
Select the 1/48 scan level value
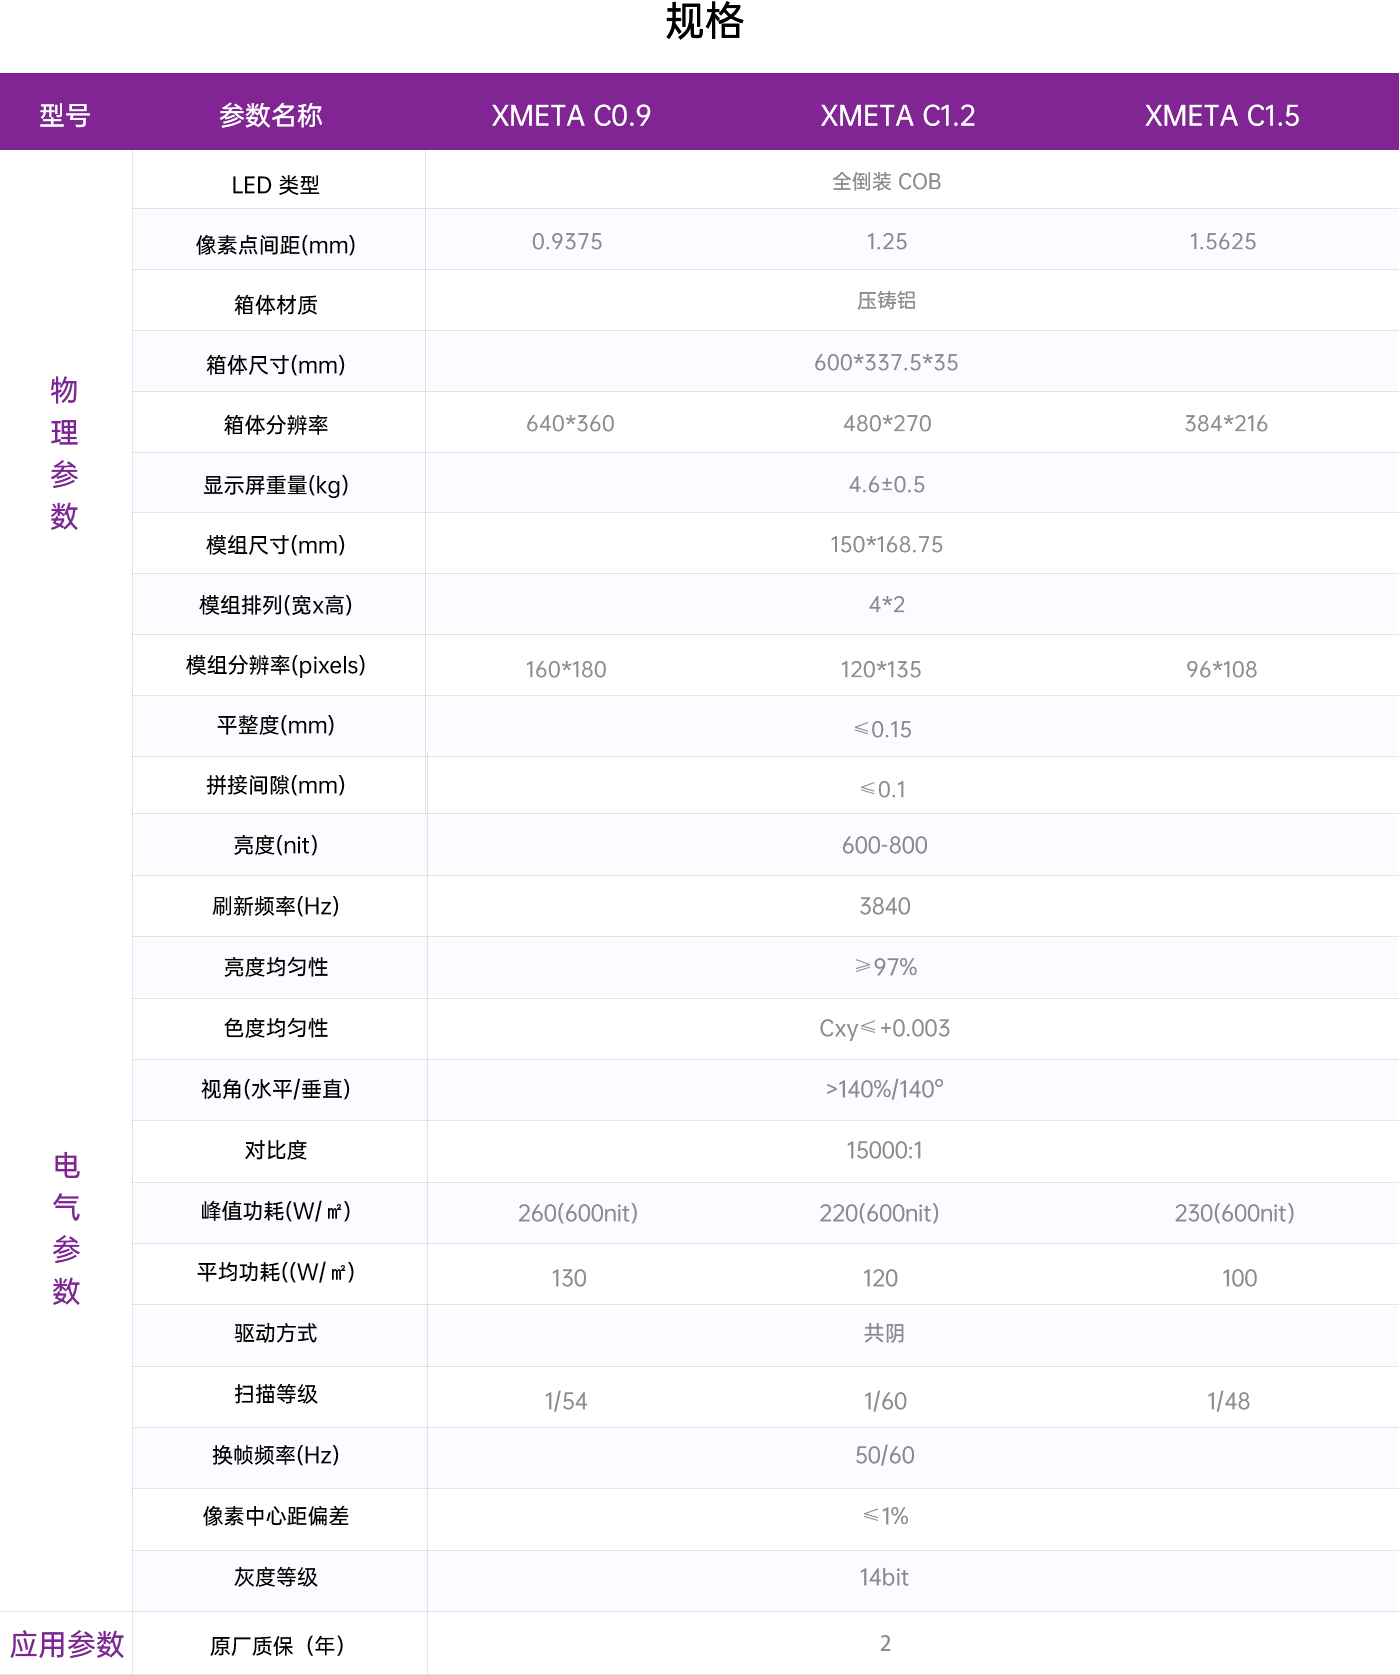pos(1229,1402)
